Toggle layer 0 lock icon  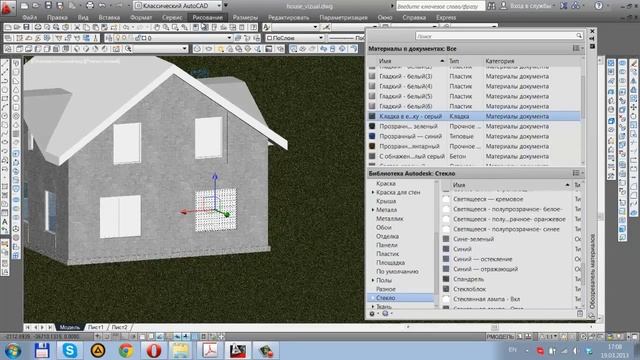pos(138,38)
